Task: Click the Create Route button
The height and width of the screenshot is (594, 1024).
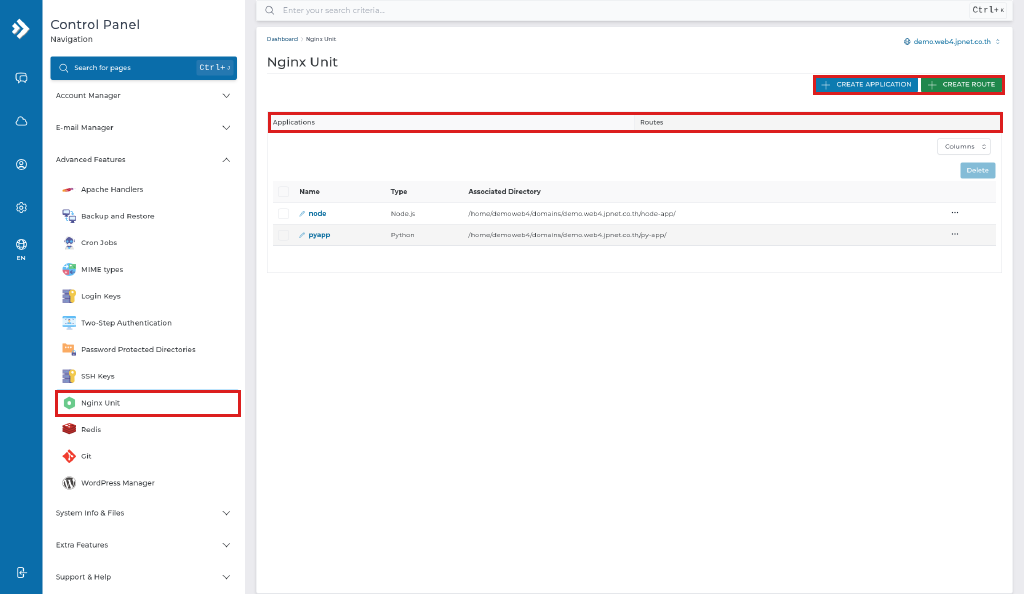Action: (962, 85)
